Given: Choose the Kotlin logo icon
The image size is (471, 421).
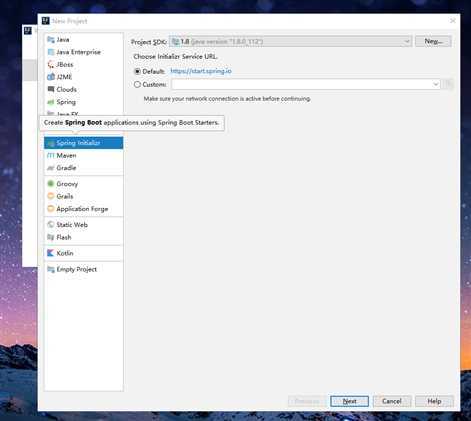Looking at the screenshot, I should [51, 253].
